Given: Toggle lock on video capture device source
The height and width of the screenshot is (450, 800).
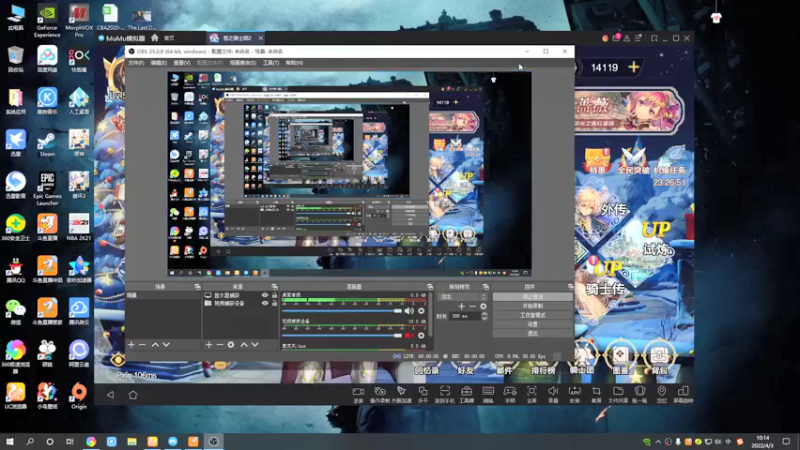Looking at the screenshot, I should pyautogui.click(x=274, y=303).
